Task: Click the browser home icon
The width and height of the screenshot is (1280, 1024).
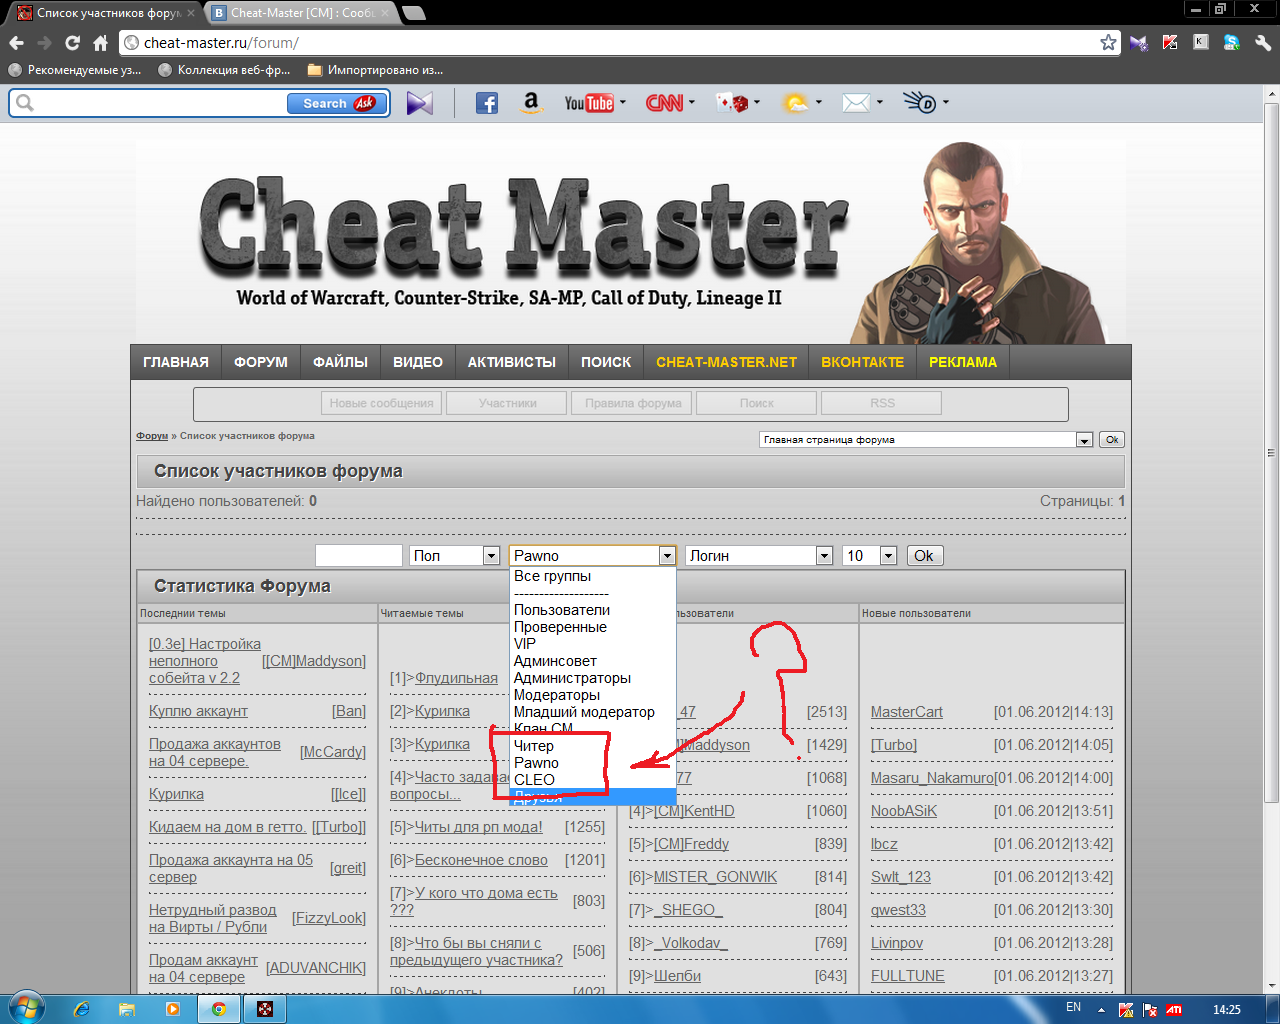Action: [x=100, y=43]
